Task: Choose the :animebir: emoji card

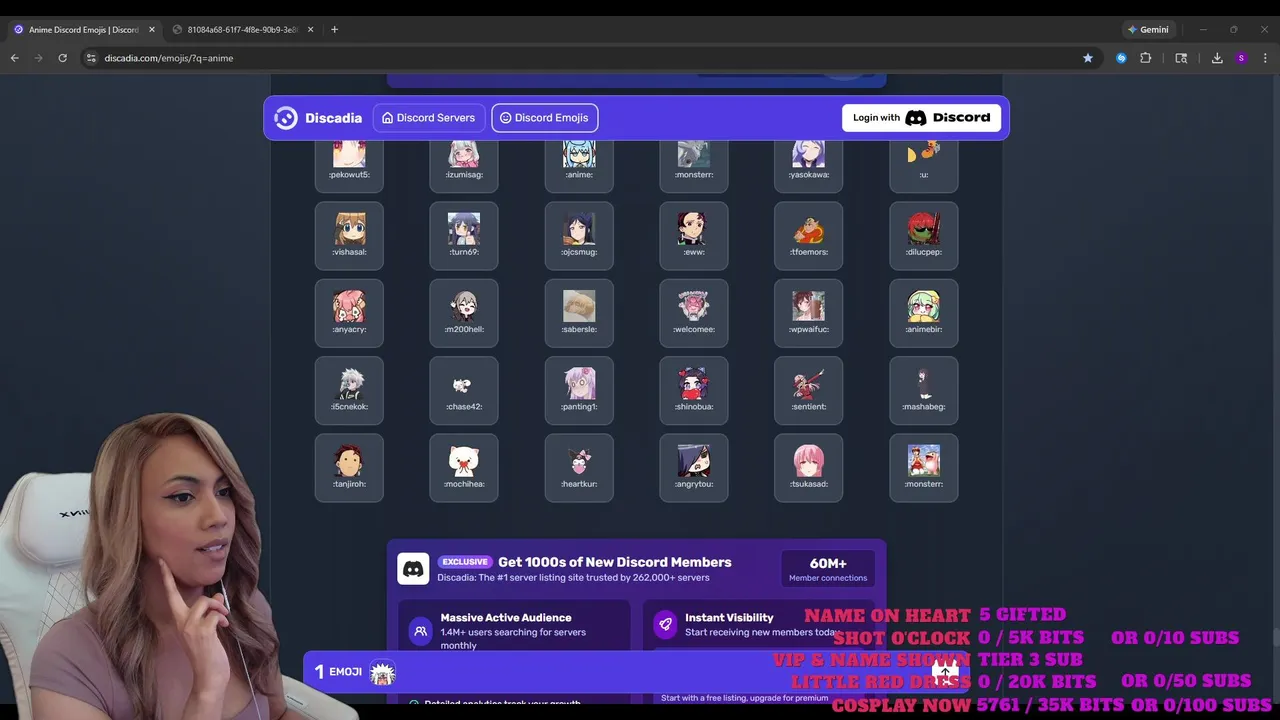Action: point(924,313)
